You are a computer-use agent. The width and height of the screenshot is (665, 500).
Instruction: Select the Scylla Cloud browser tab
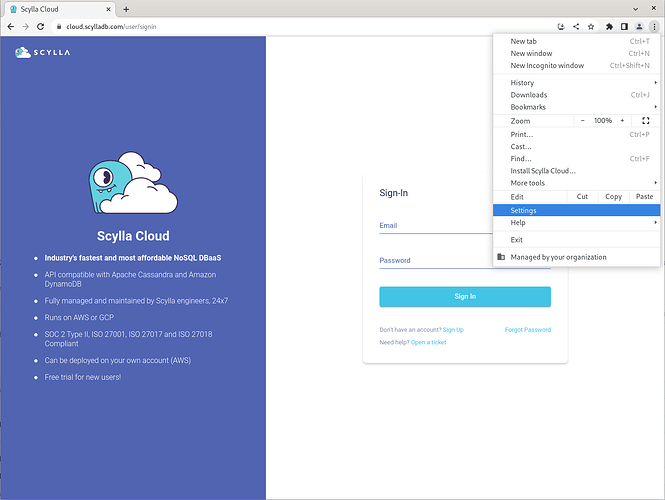tap(61, 9)
